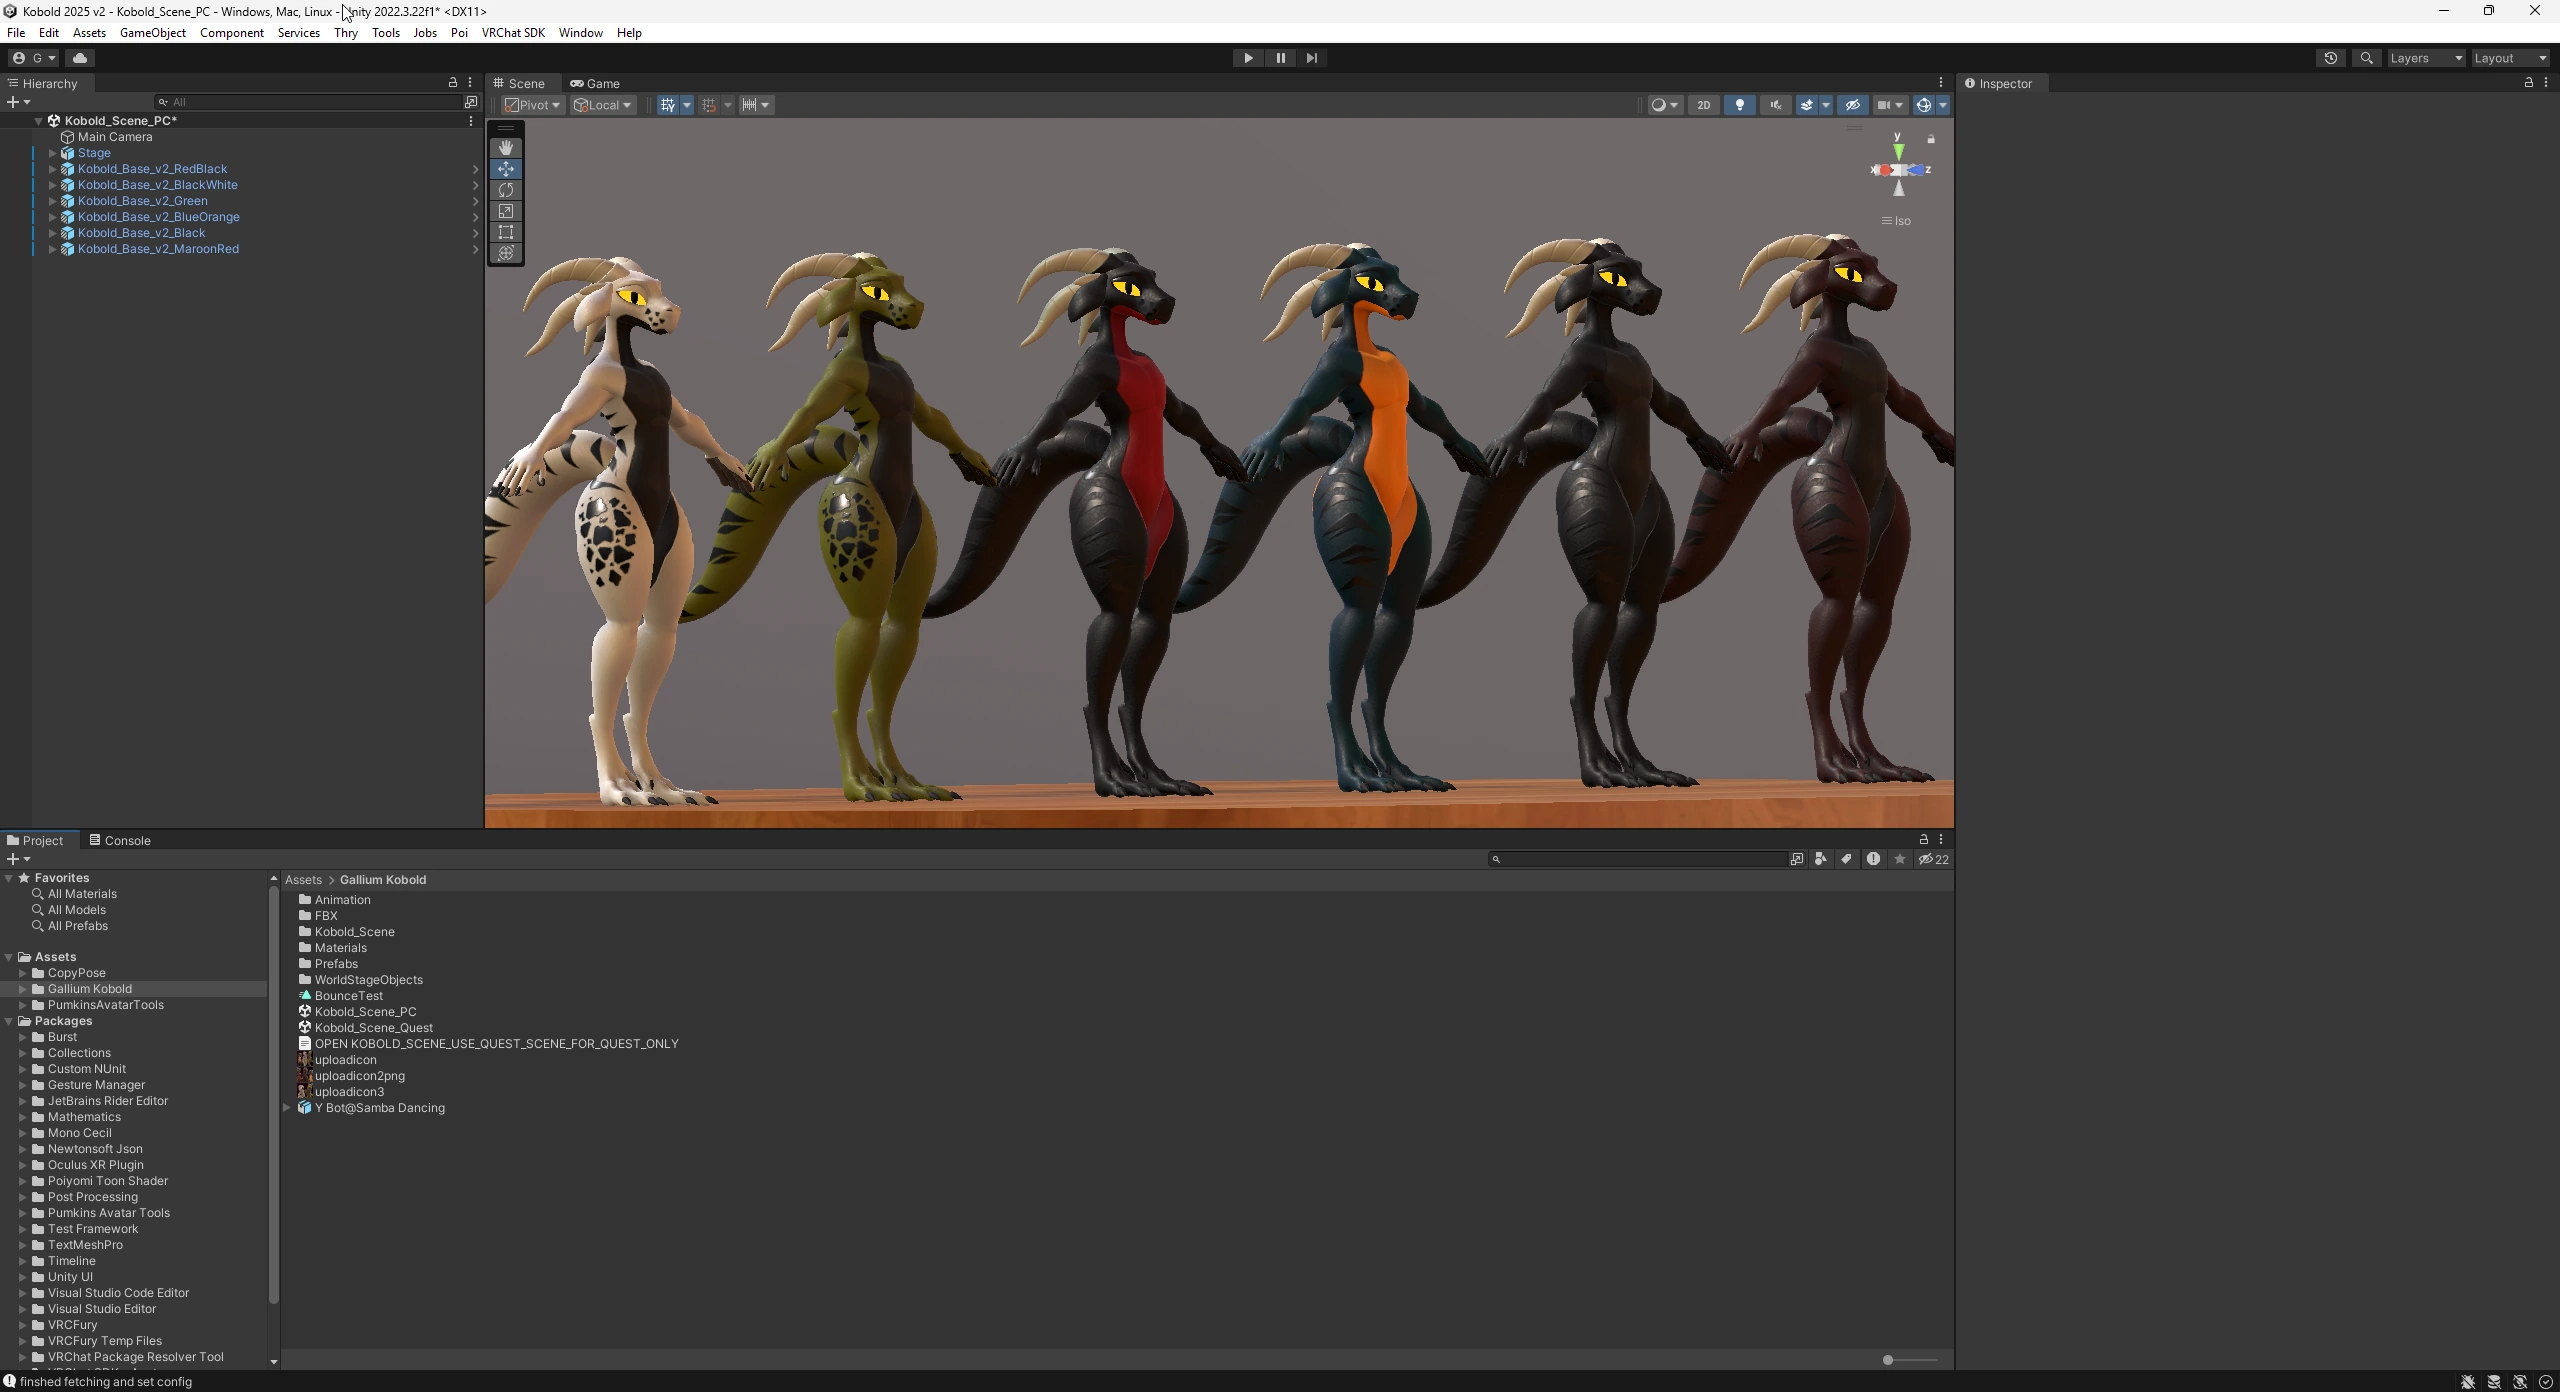Select All Materials favorite search
Image resolution: width=2560 pixels, height=1392 pixels.
click(82, 894)
